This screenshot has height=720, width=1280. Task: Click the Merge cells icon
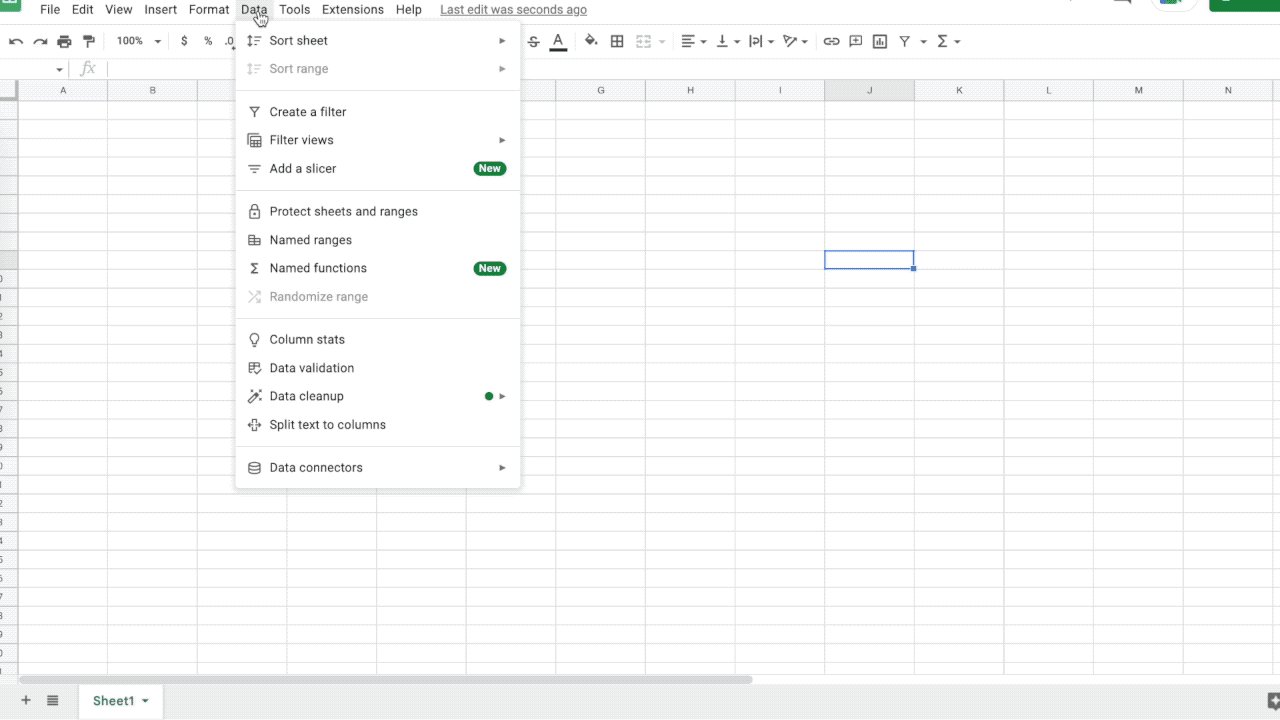pyautogui.click(x=643, y=41)
